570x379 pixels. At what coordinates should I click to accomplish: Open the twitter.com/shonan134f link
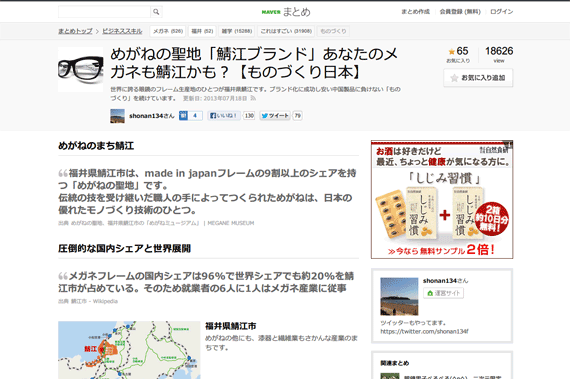tap(424, 331)
